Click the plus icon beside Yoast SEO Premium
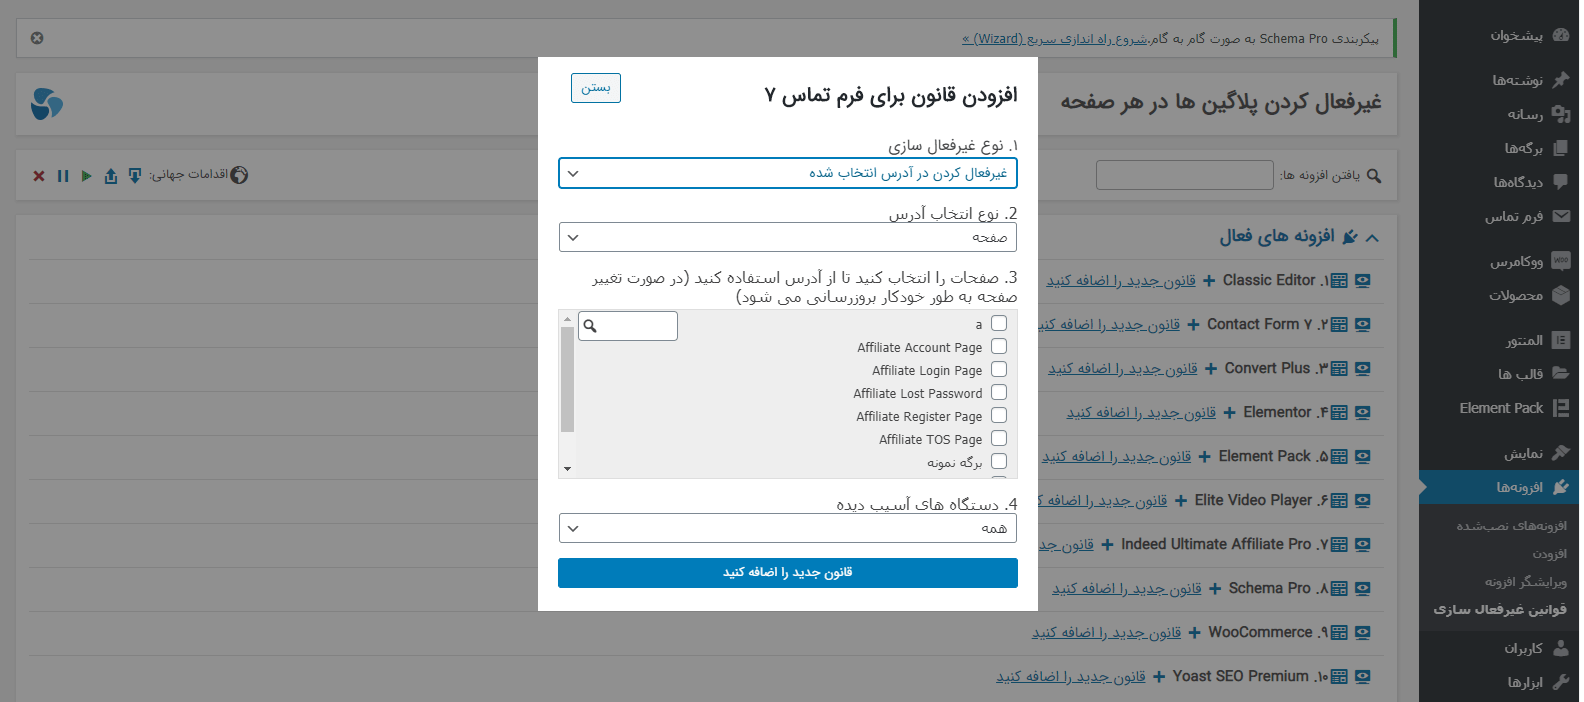The image size is (1584, 702). [1159, 677]
